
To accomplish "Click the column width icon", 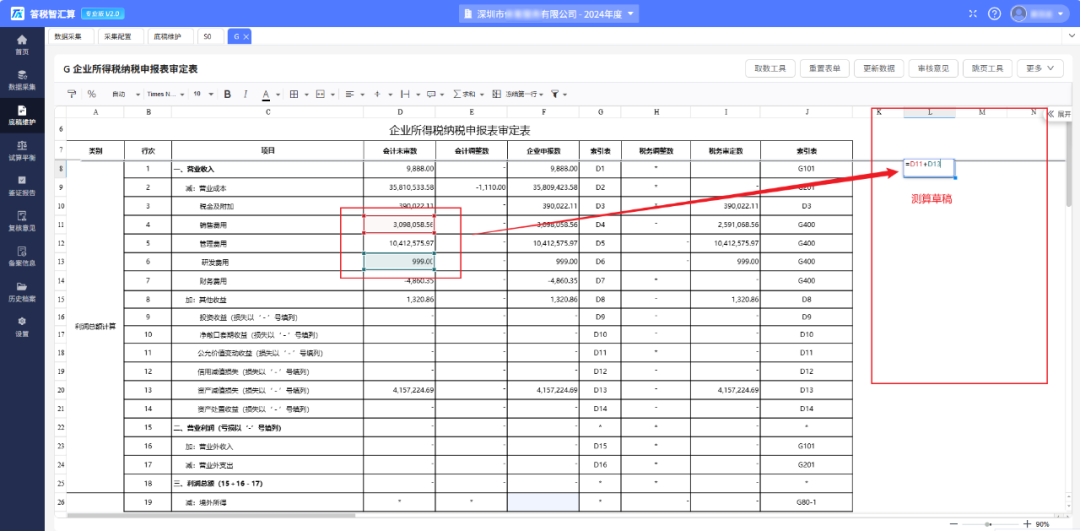I will [405, 94].
